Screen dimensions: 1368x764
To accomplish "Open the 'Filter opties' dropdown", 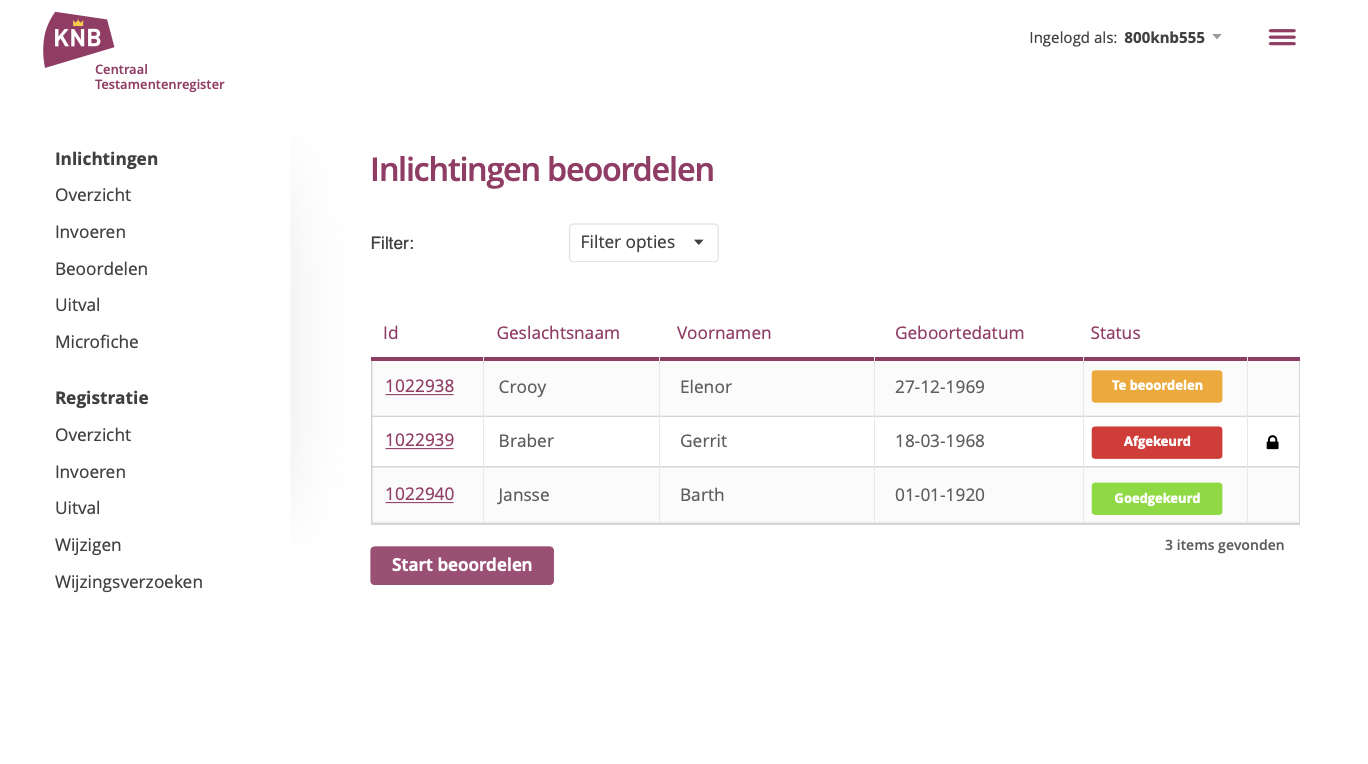I will (643, 242).
